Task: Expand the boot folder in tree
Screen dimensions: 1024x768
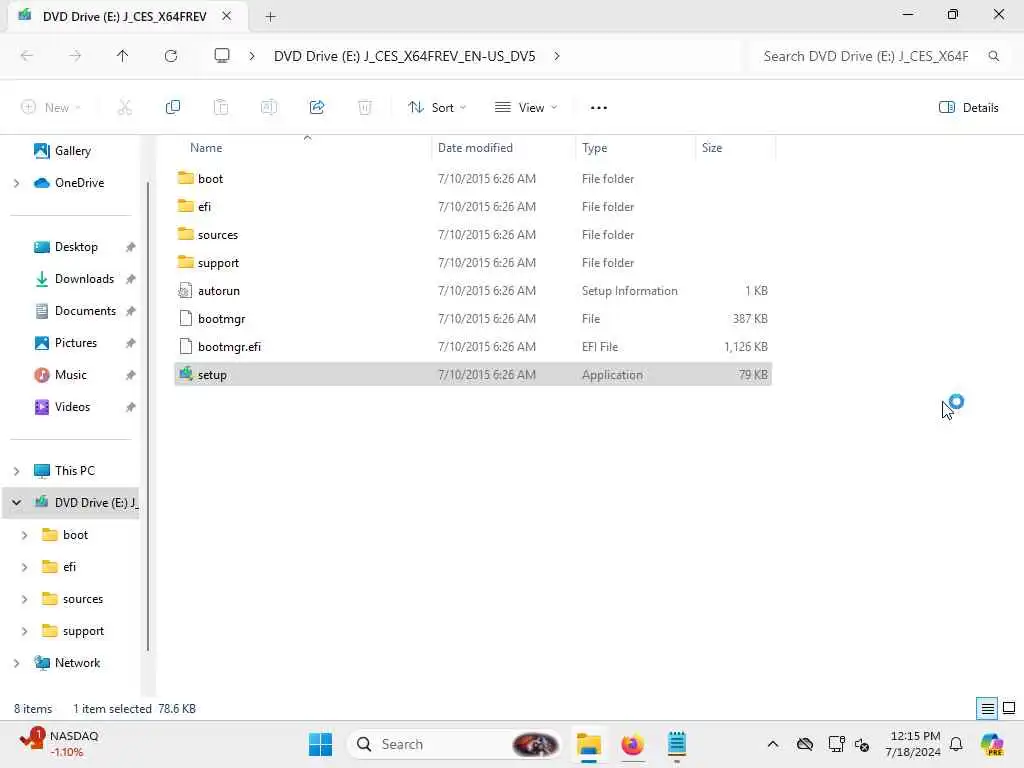Action: (25, 536)
